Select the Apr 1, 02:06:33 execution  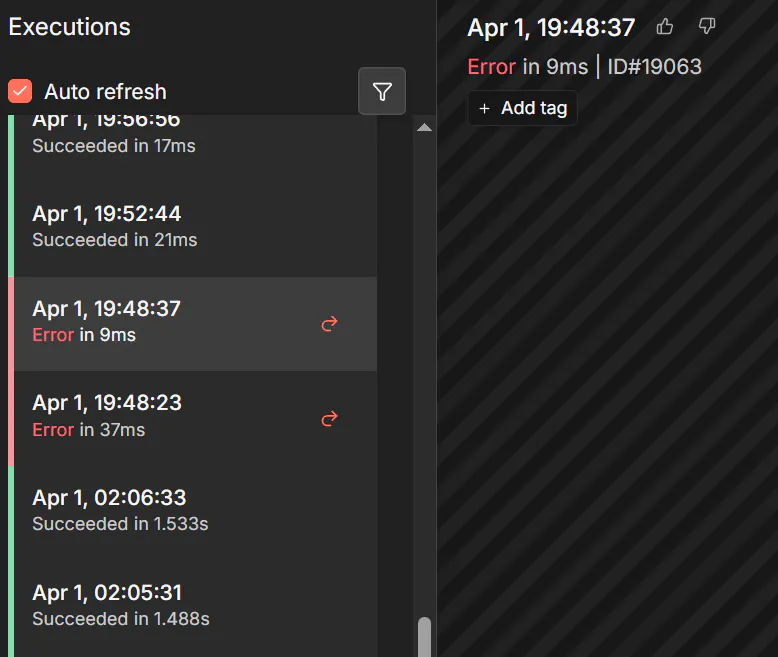[150, 510]
